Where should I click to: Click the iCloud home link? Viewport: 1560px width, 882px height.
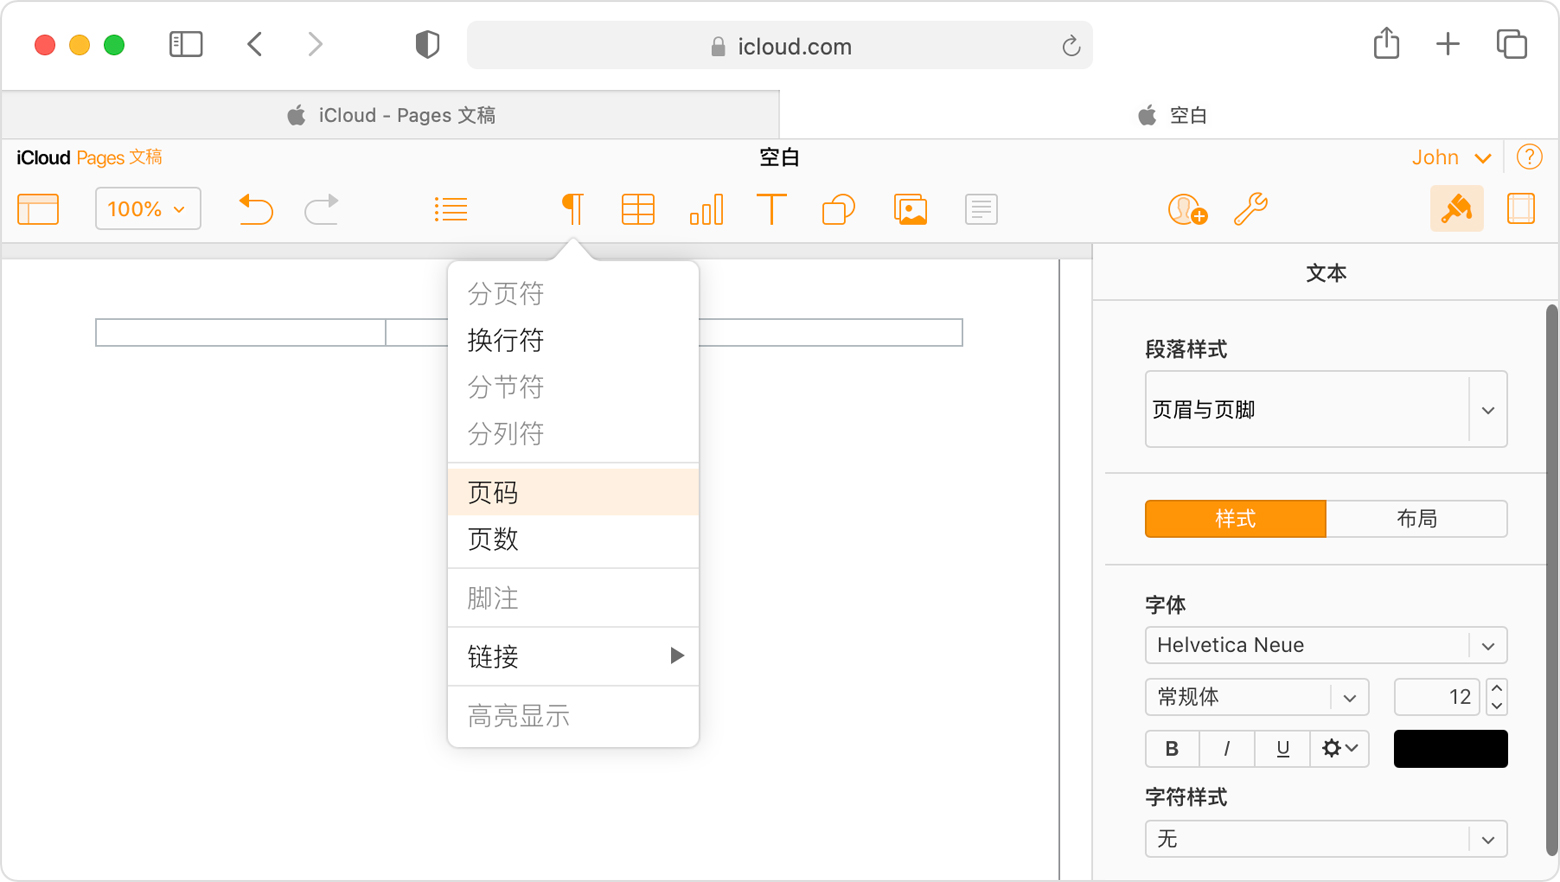click(43, 157)
